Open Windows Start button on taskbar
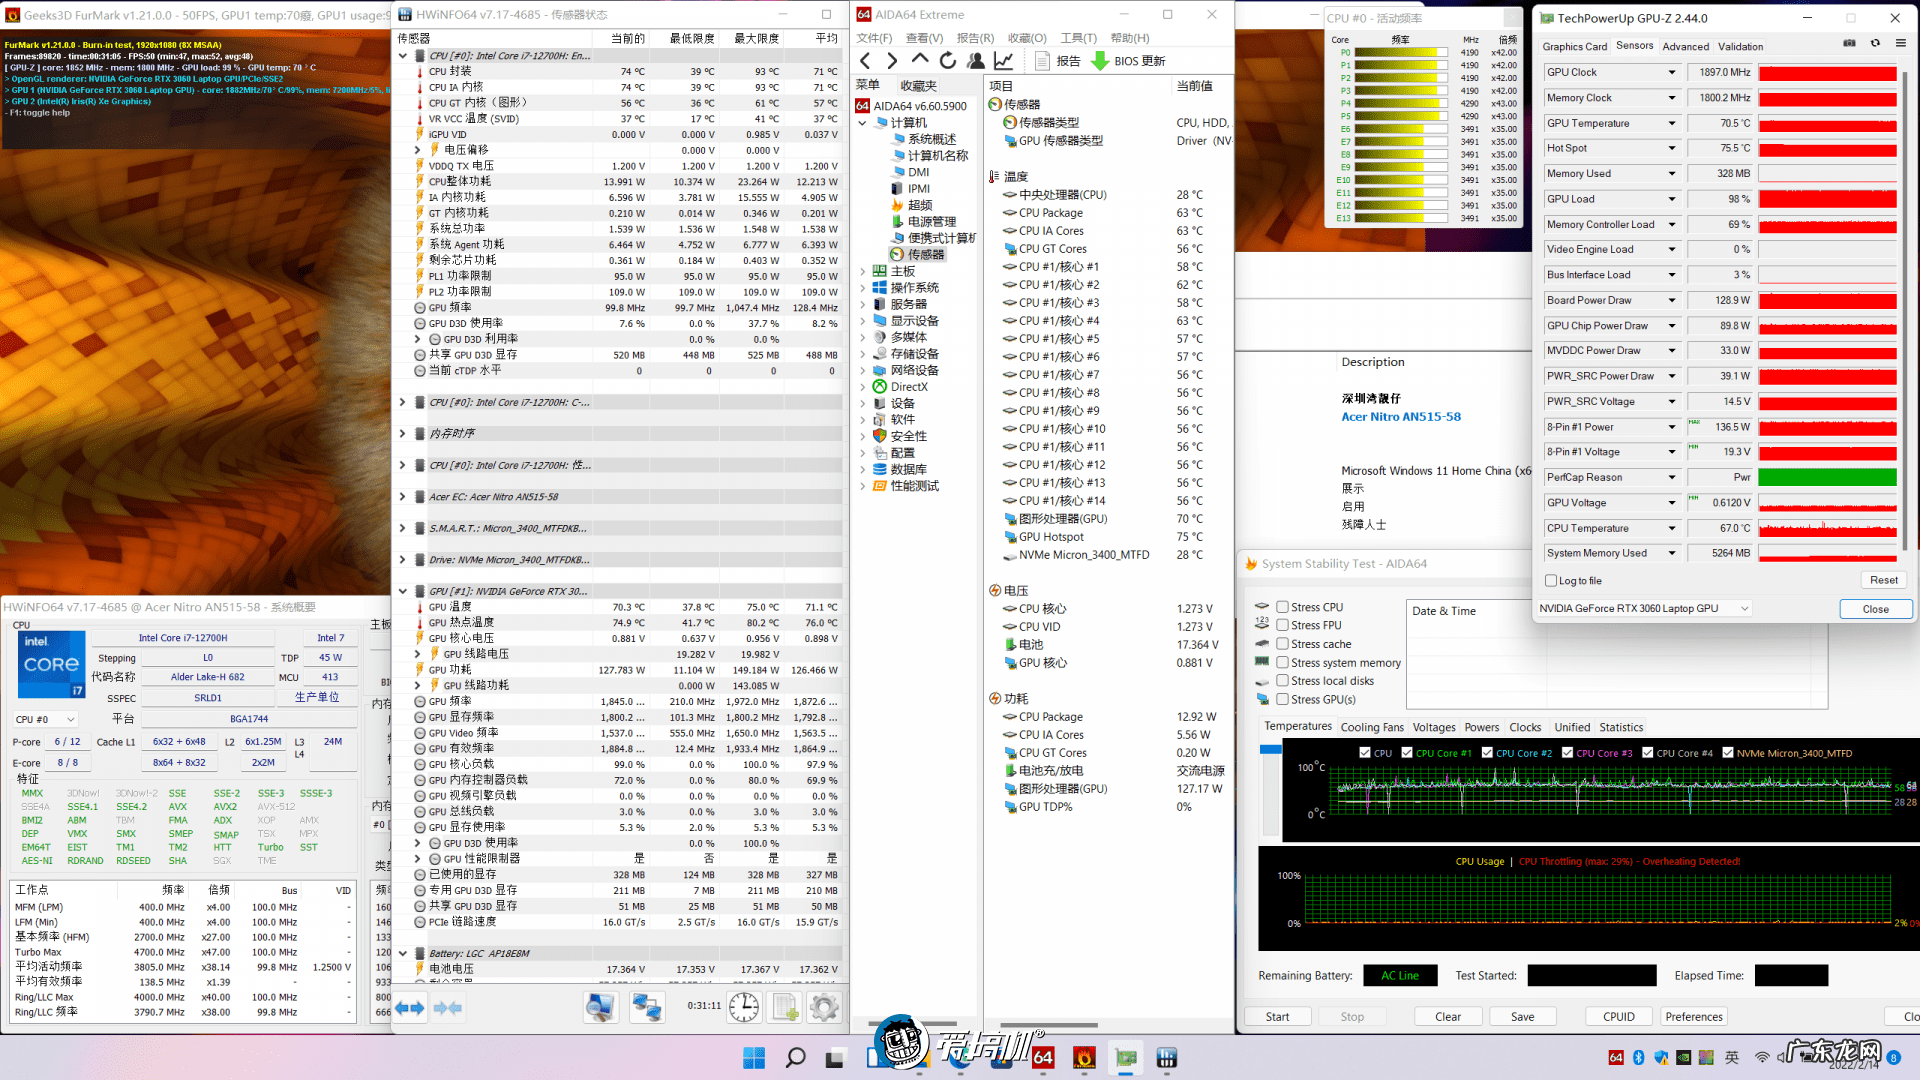1920x1080 pixels. click(754, 1058)
